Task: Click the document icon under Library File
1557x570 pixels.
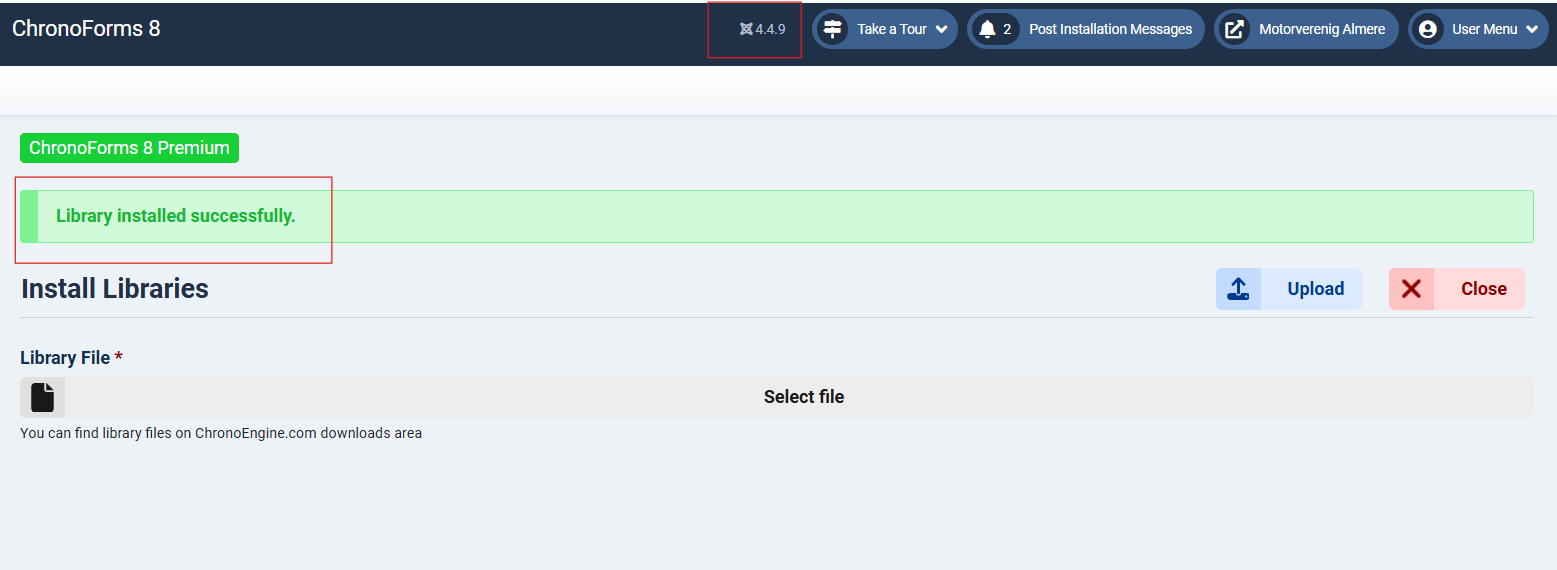Action: coord(42,397)
